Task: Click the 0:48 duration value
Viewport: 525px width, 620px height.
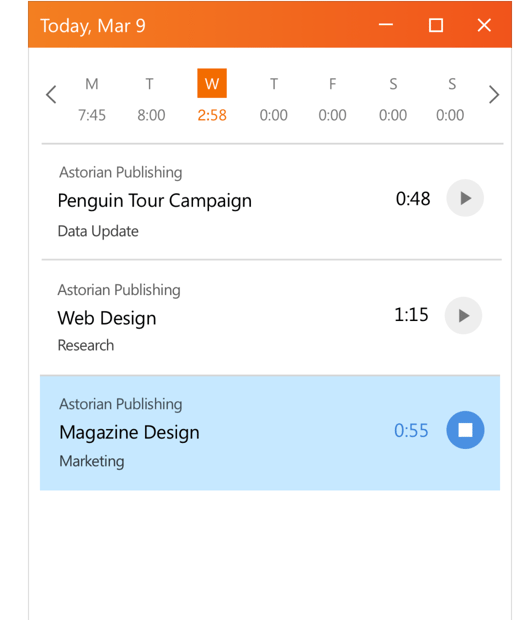Action: pyautogui.click(x=413, y=198)
